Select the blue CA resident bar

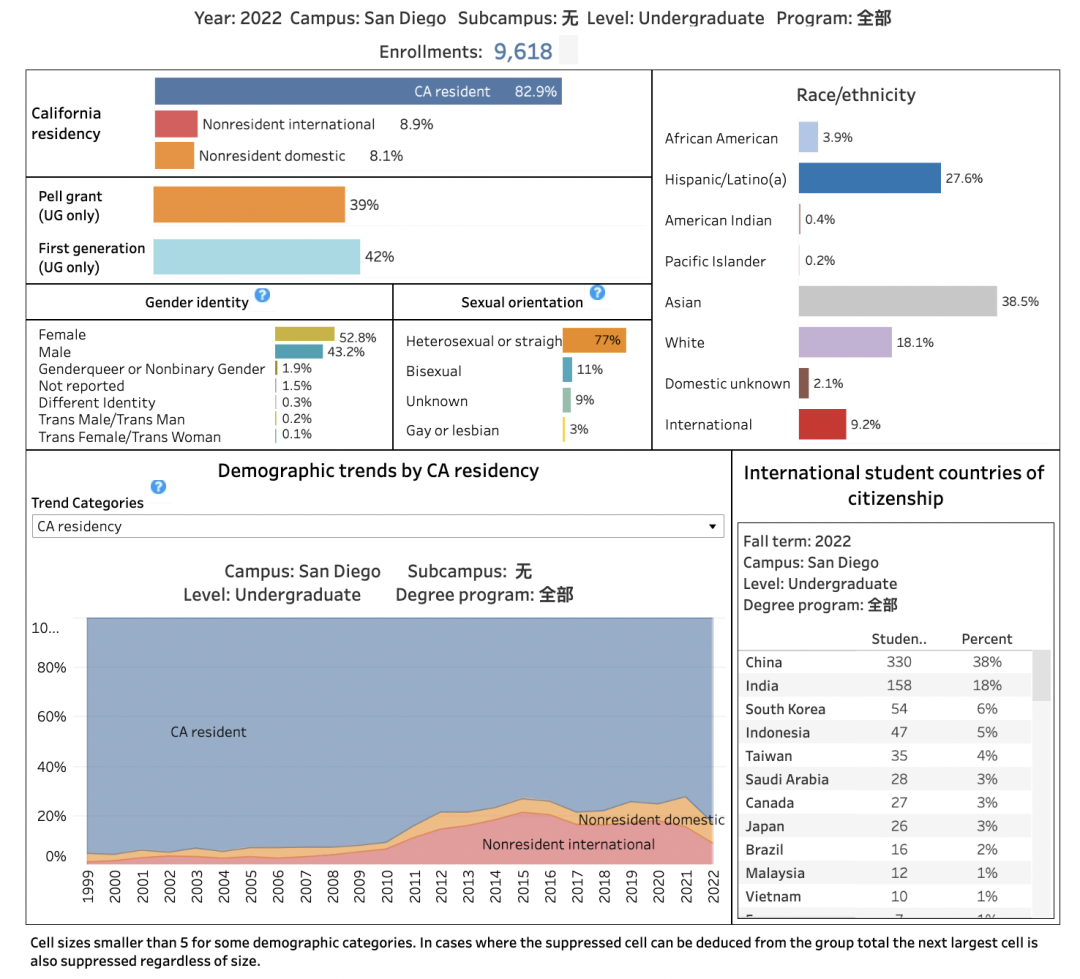[357, 91]
